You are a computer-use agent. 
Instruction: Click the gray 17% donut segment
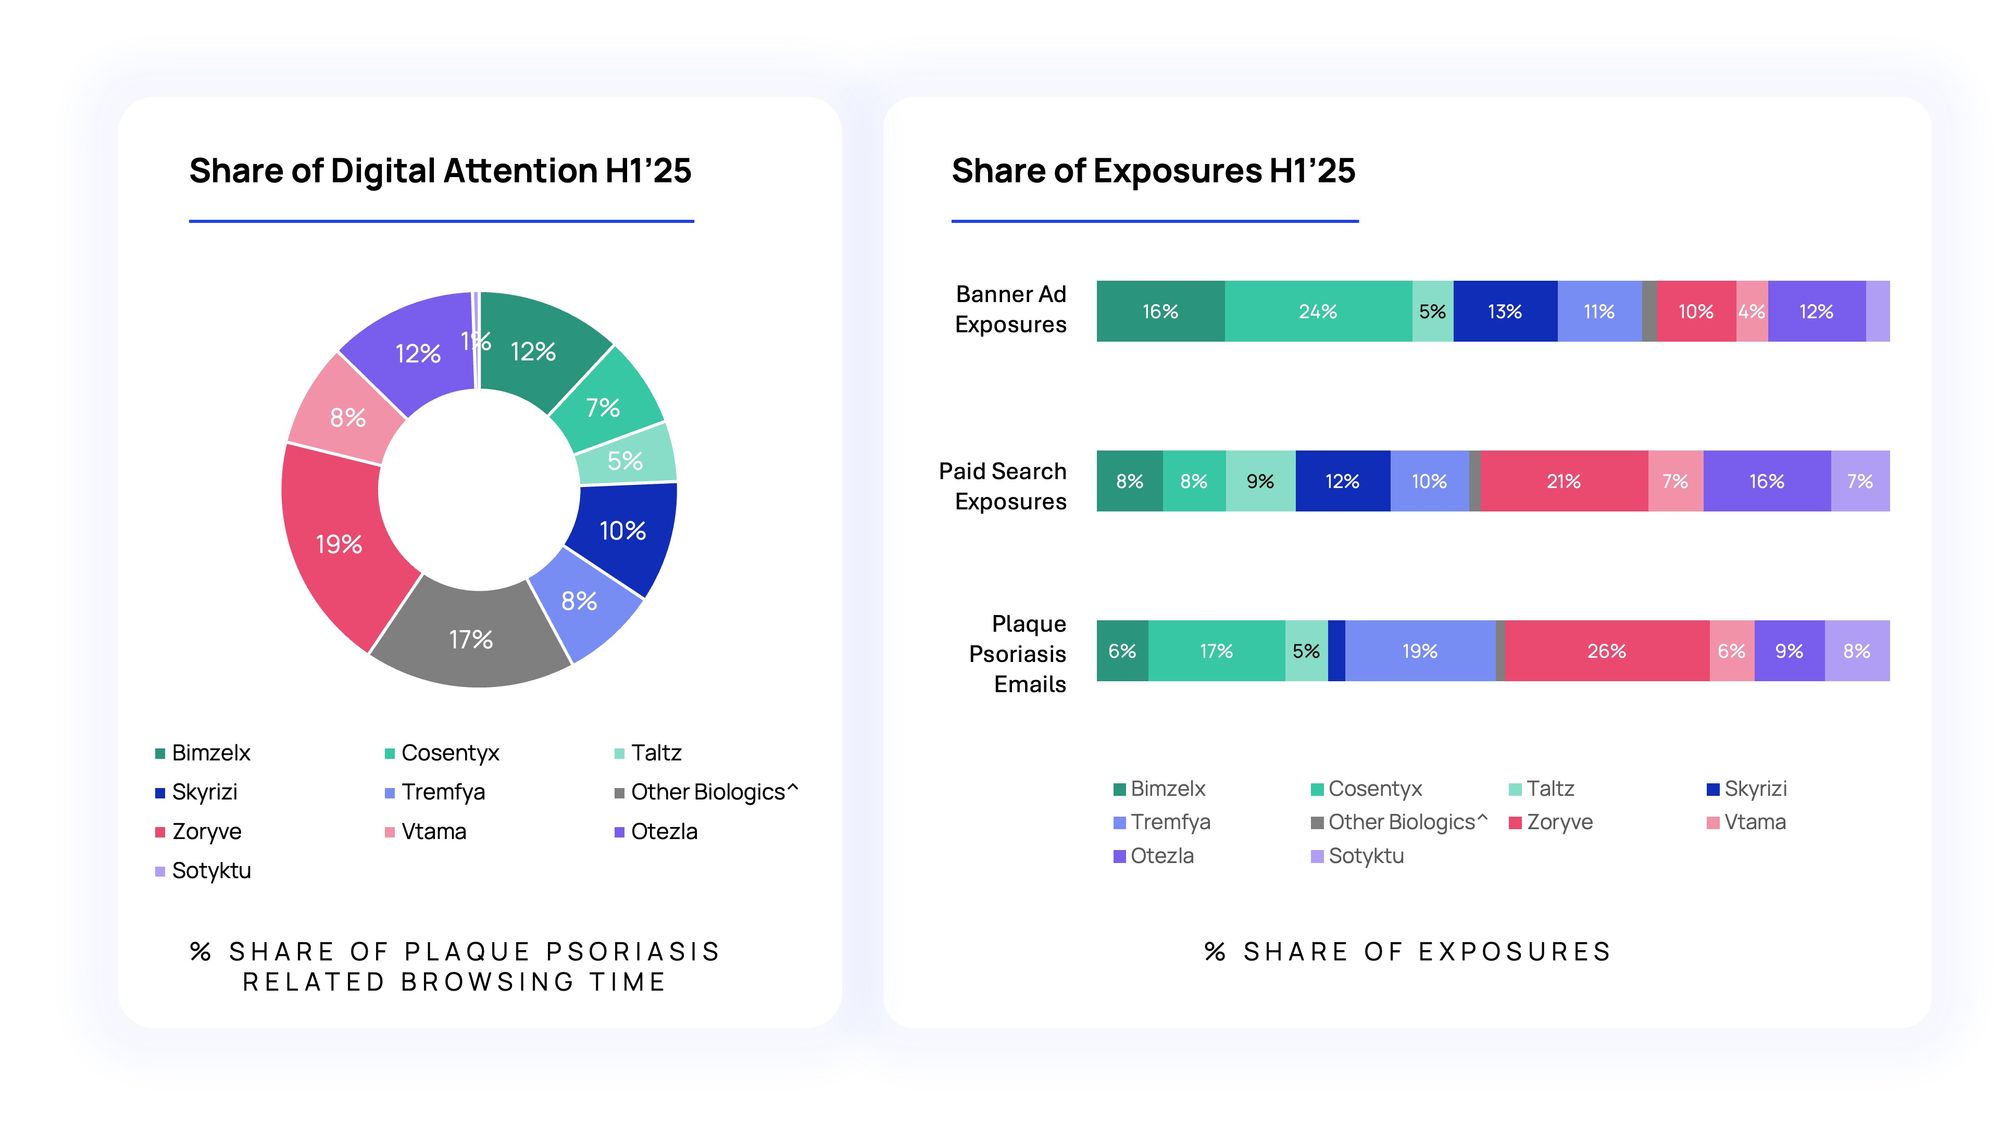pyautogui.click(x=470, y=634)
